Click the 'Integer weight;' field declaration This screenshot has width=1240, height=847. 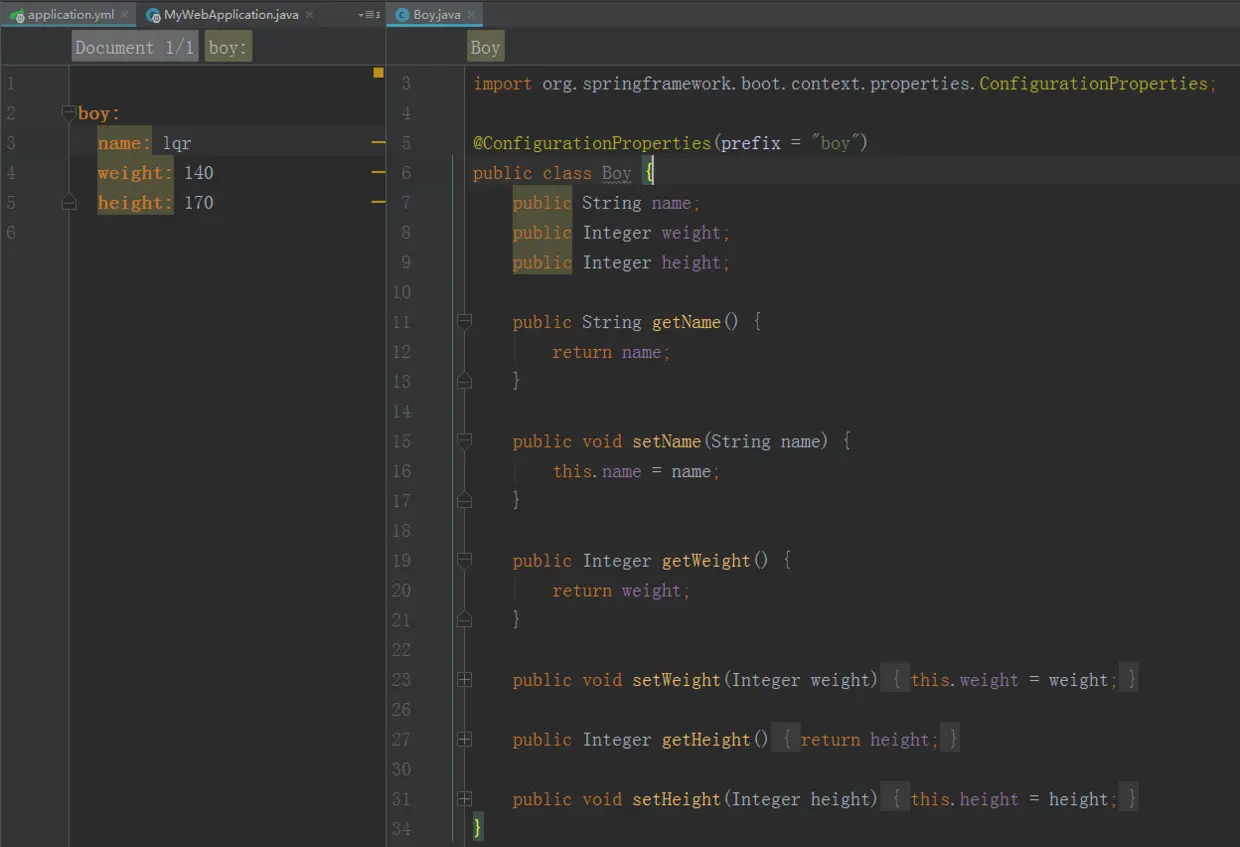coord(656,233)
